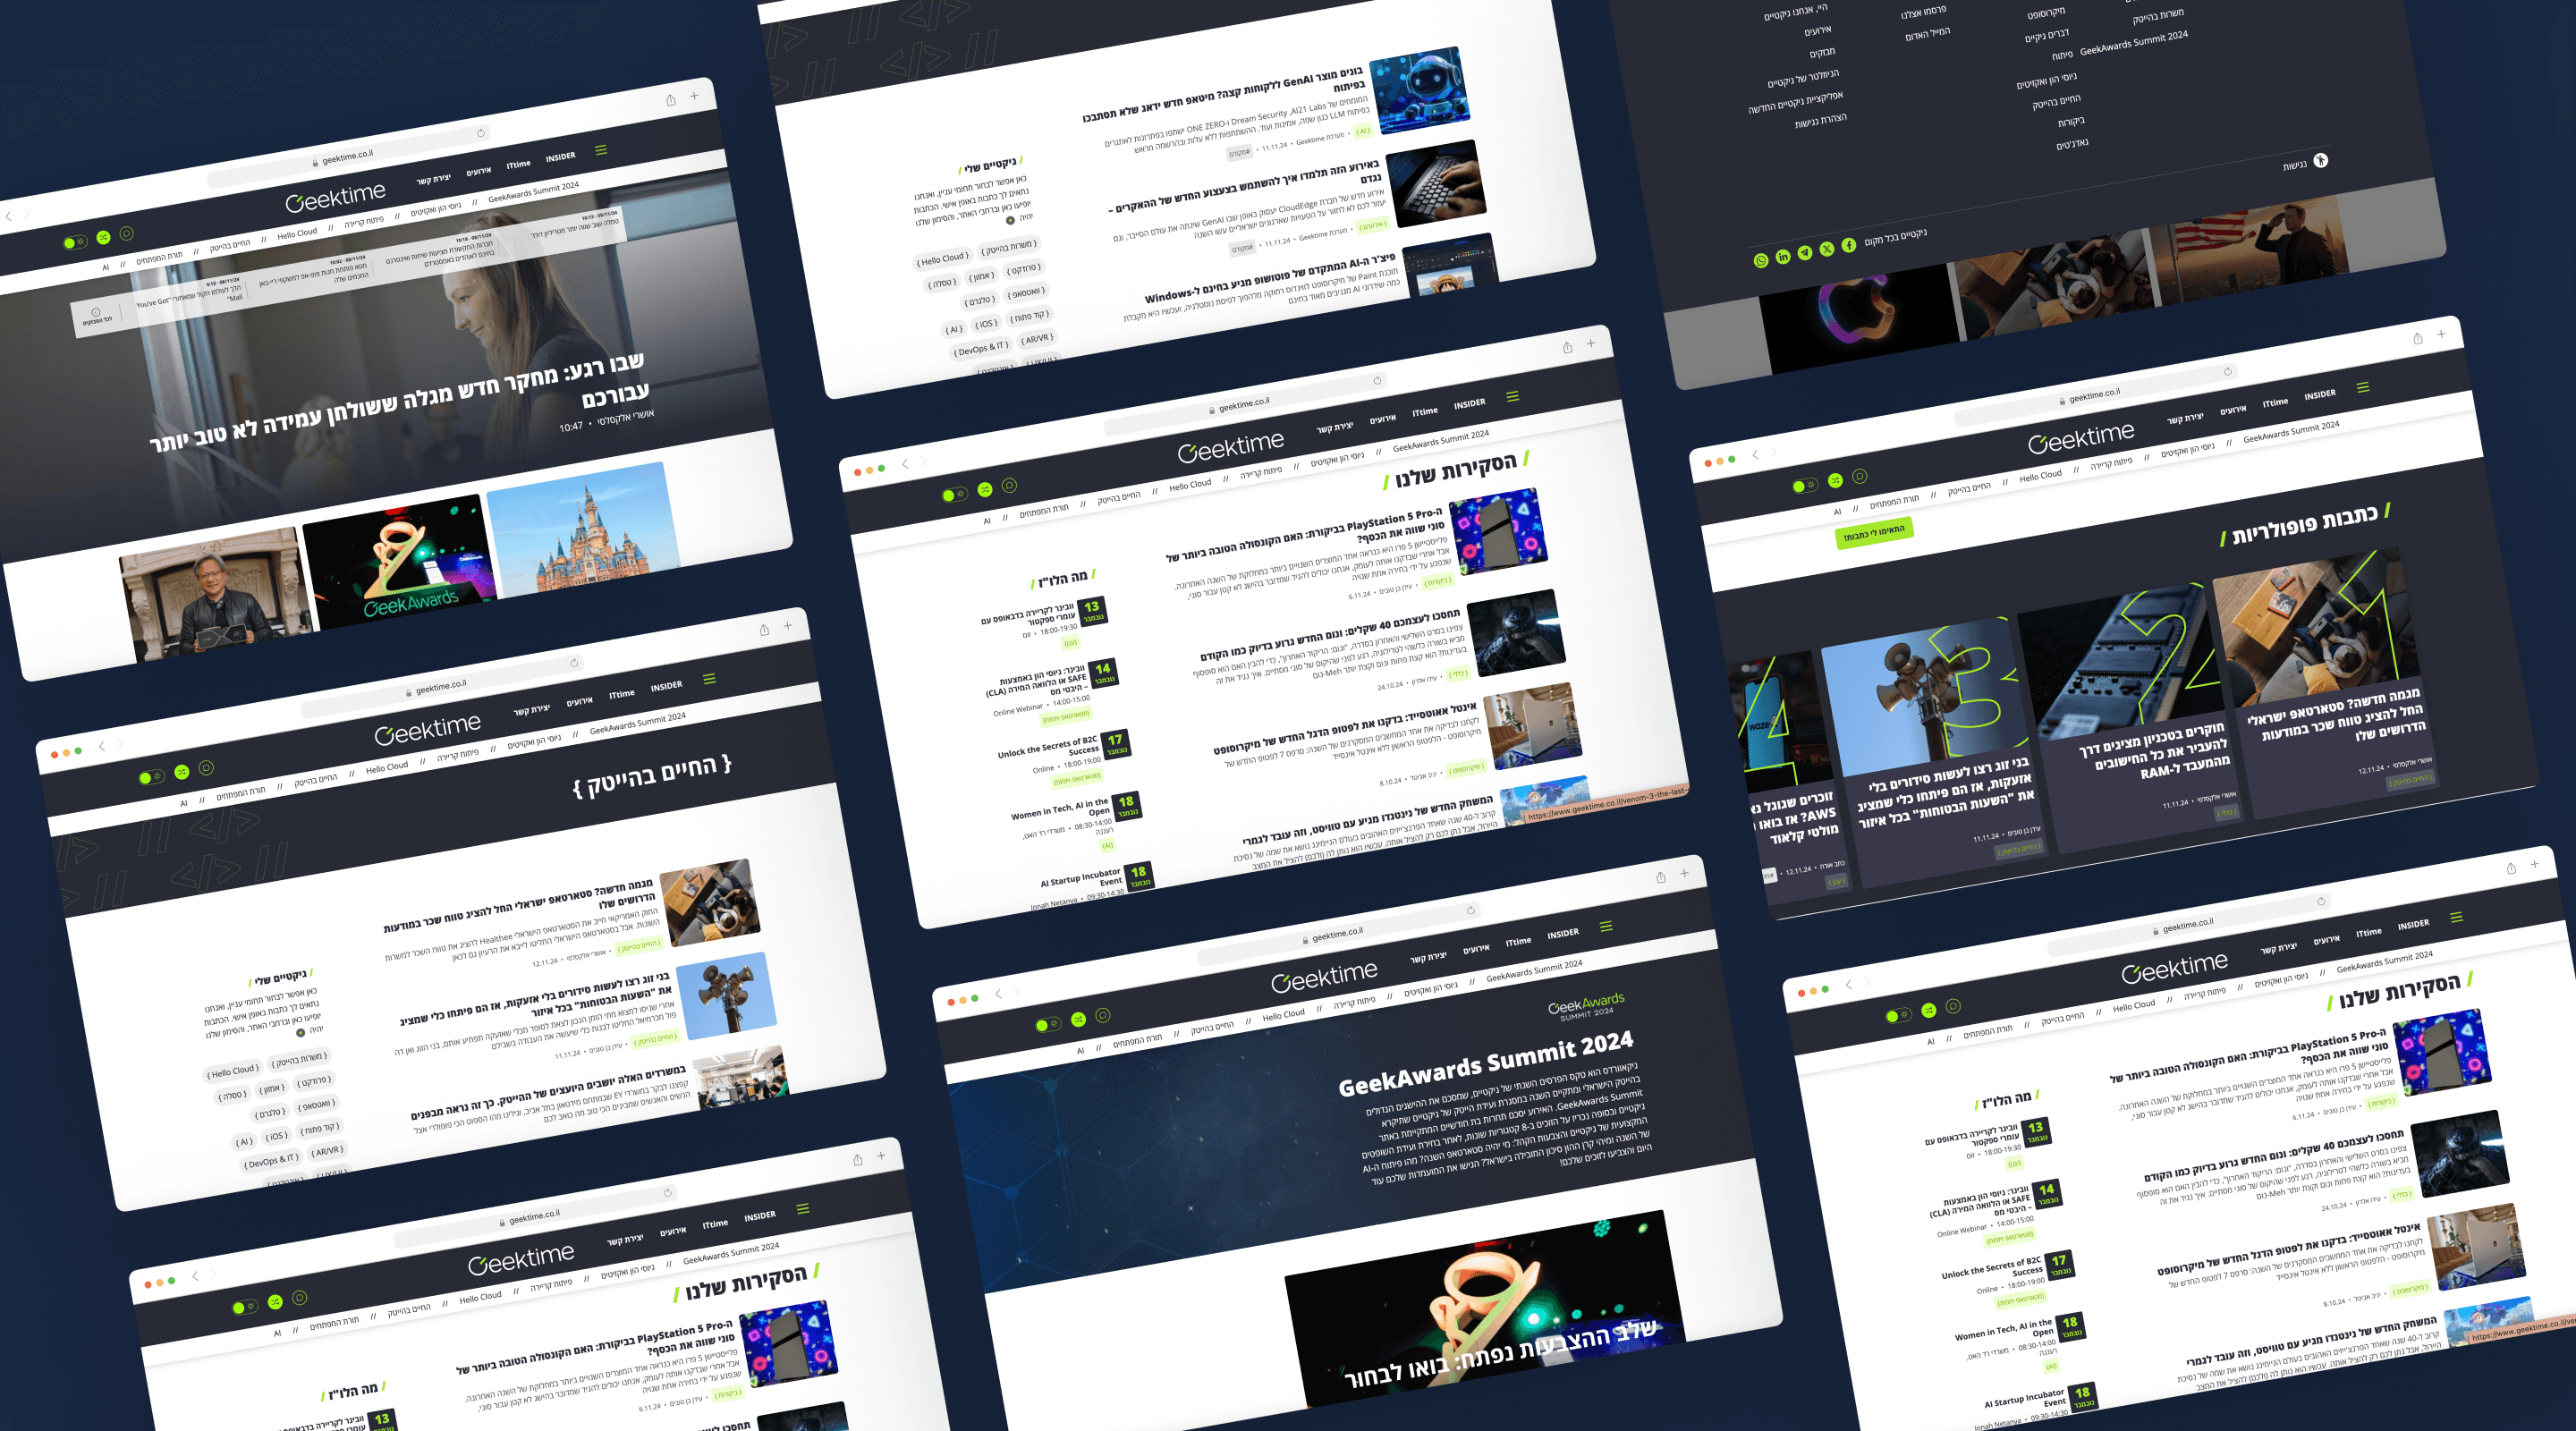Viewport: 2576px width, 1431px height.
Task: Open a new tab in the hero window
Action: point(695,96)
